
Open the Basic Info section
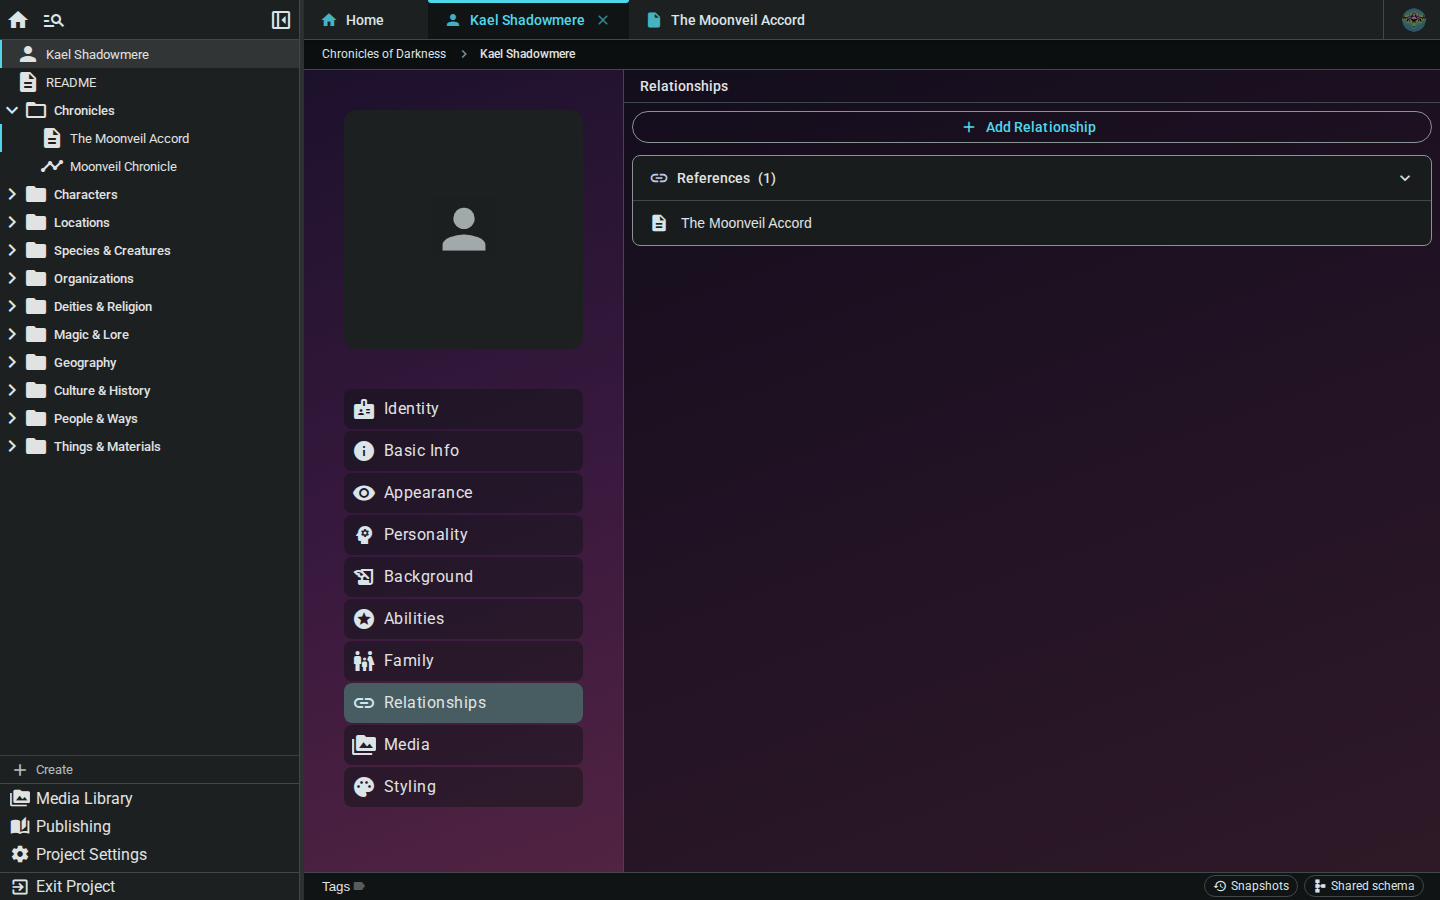[x=464, y=451]
